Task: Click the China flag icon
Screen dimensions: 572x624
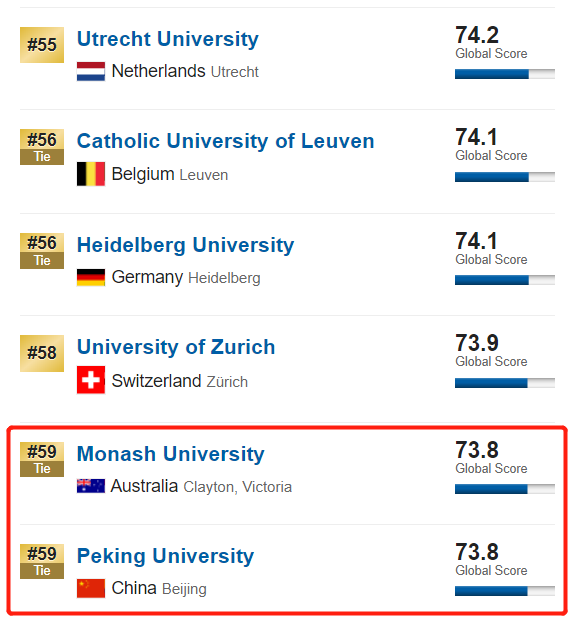Action: coord(91,588)
